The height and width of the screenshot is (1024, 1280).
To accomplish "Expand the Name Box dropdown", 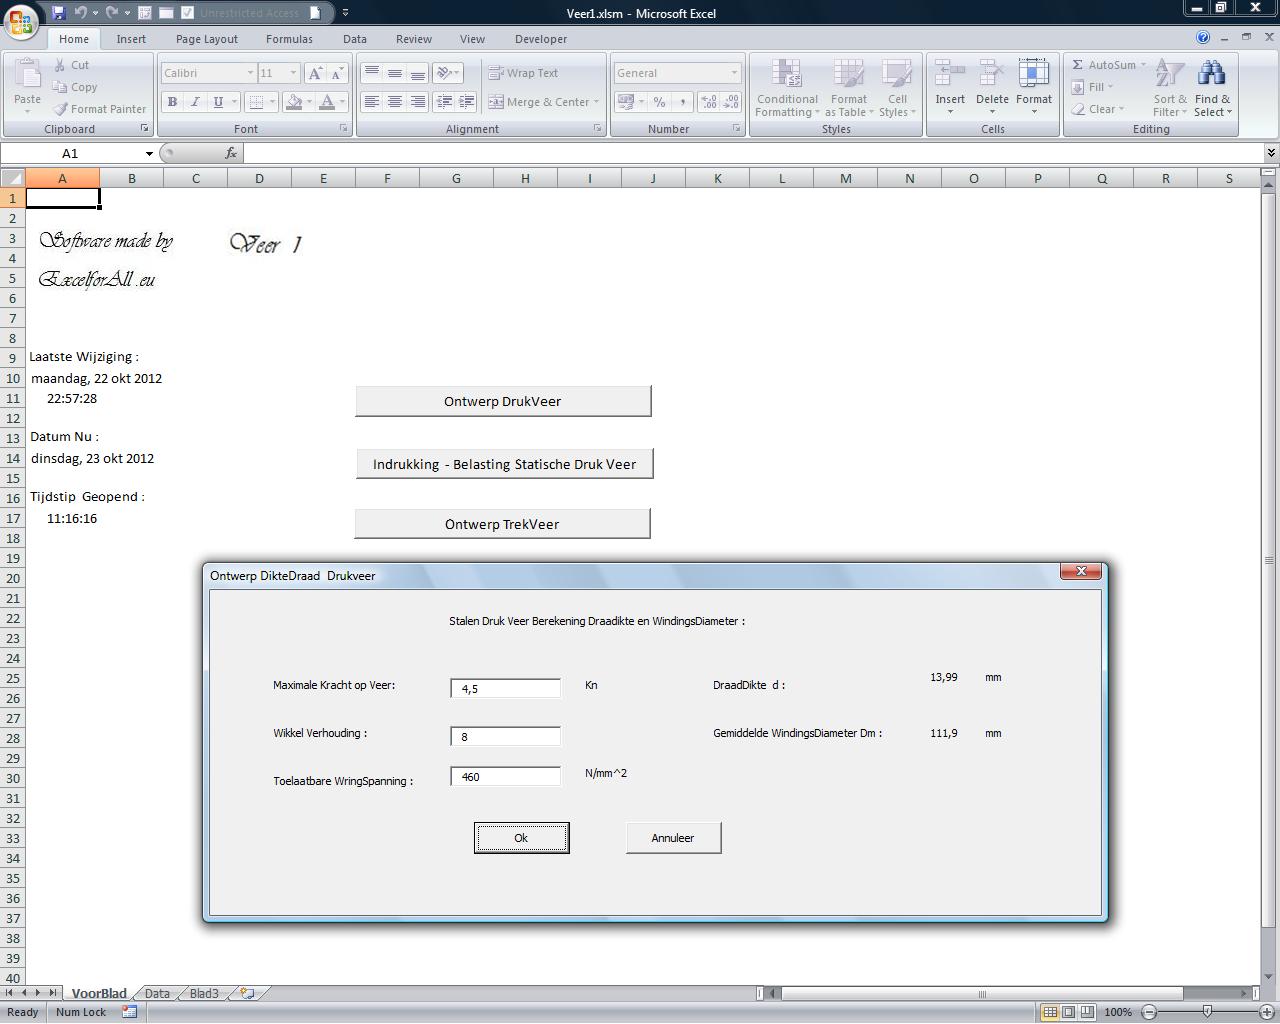I will click(x=149, y=153).
